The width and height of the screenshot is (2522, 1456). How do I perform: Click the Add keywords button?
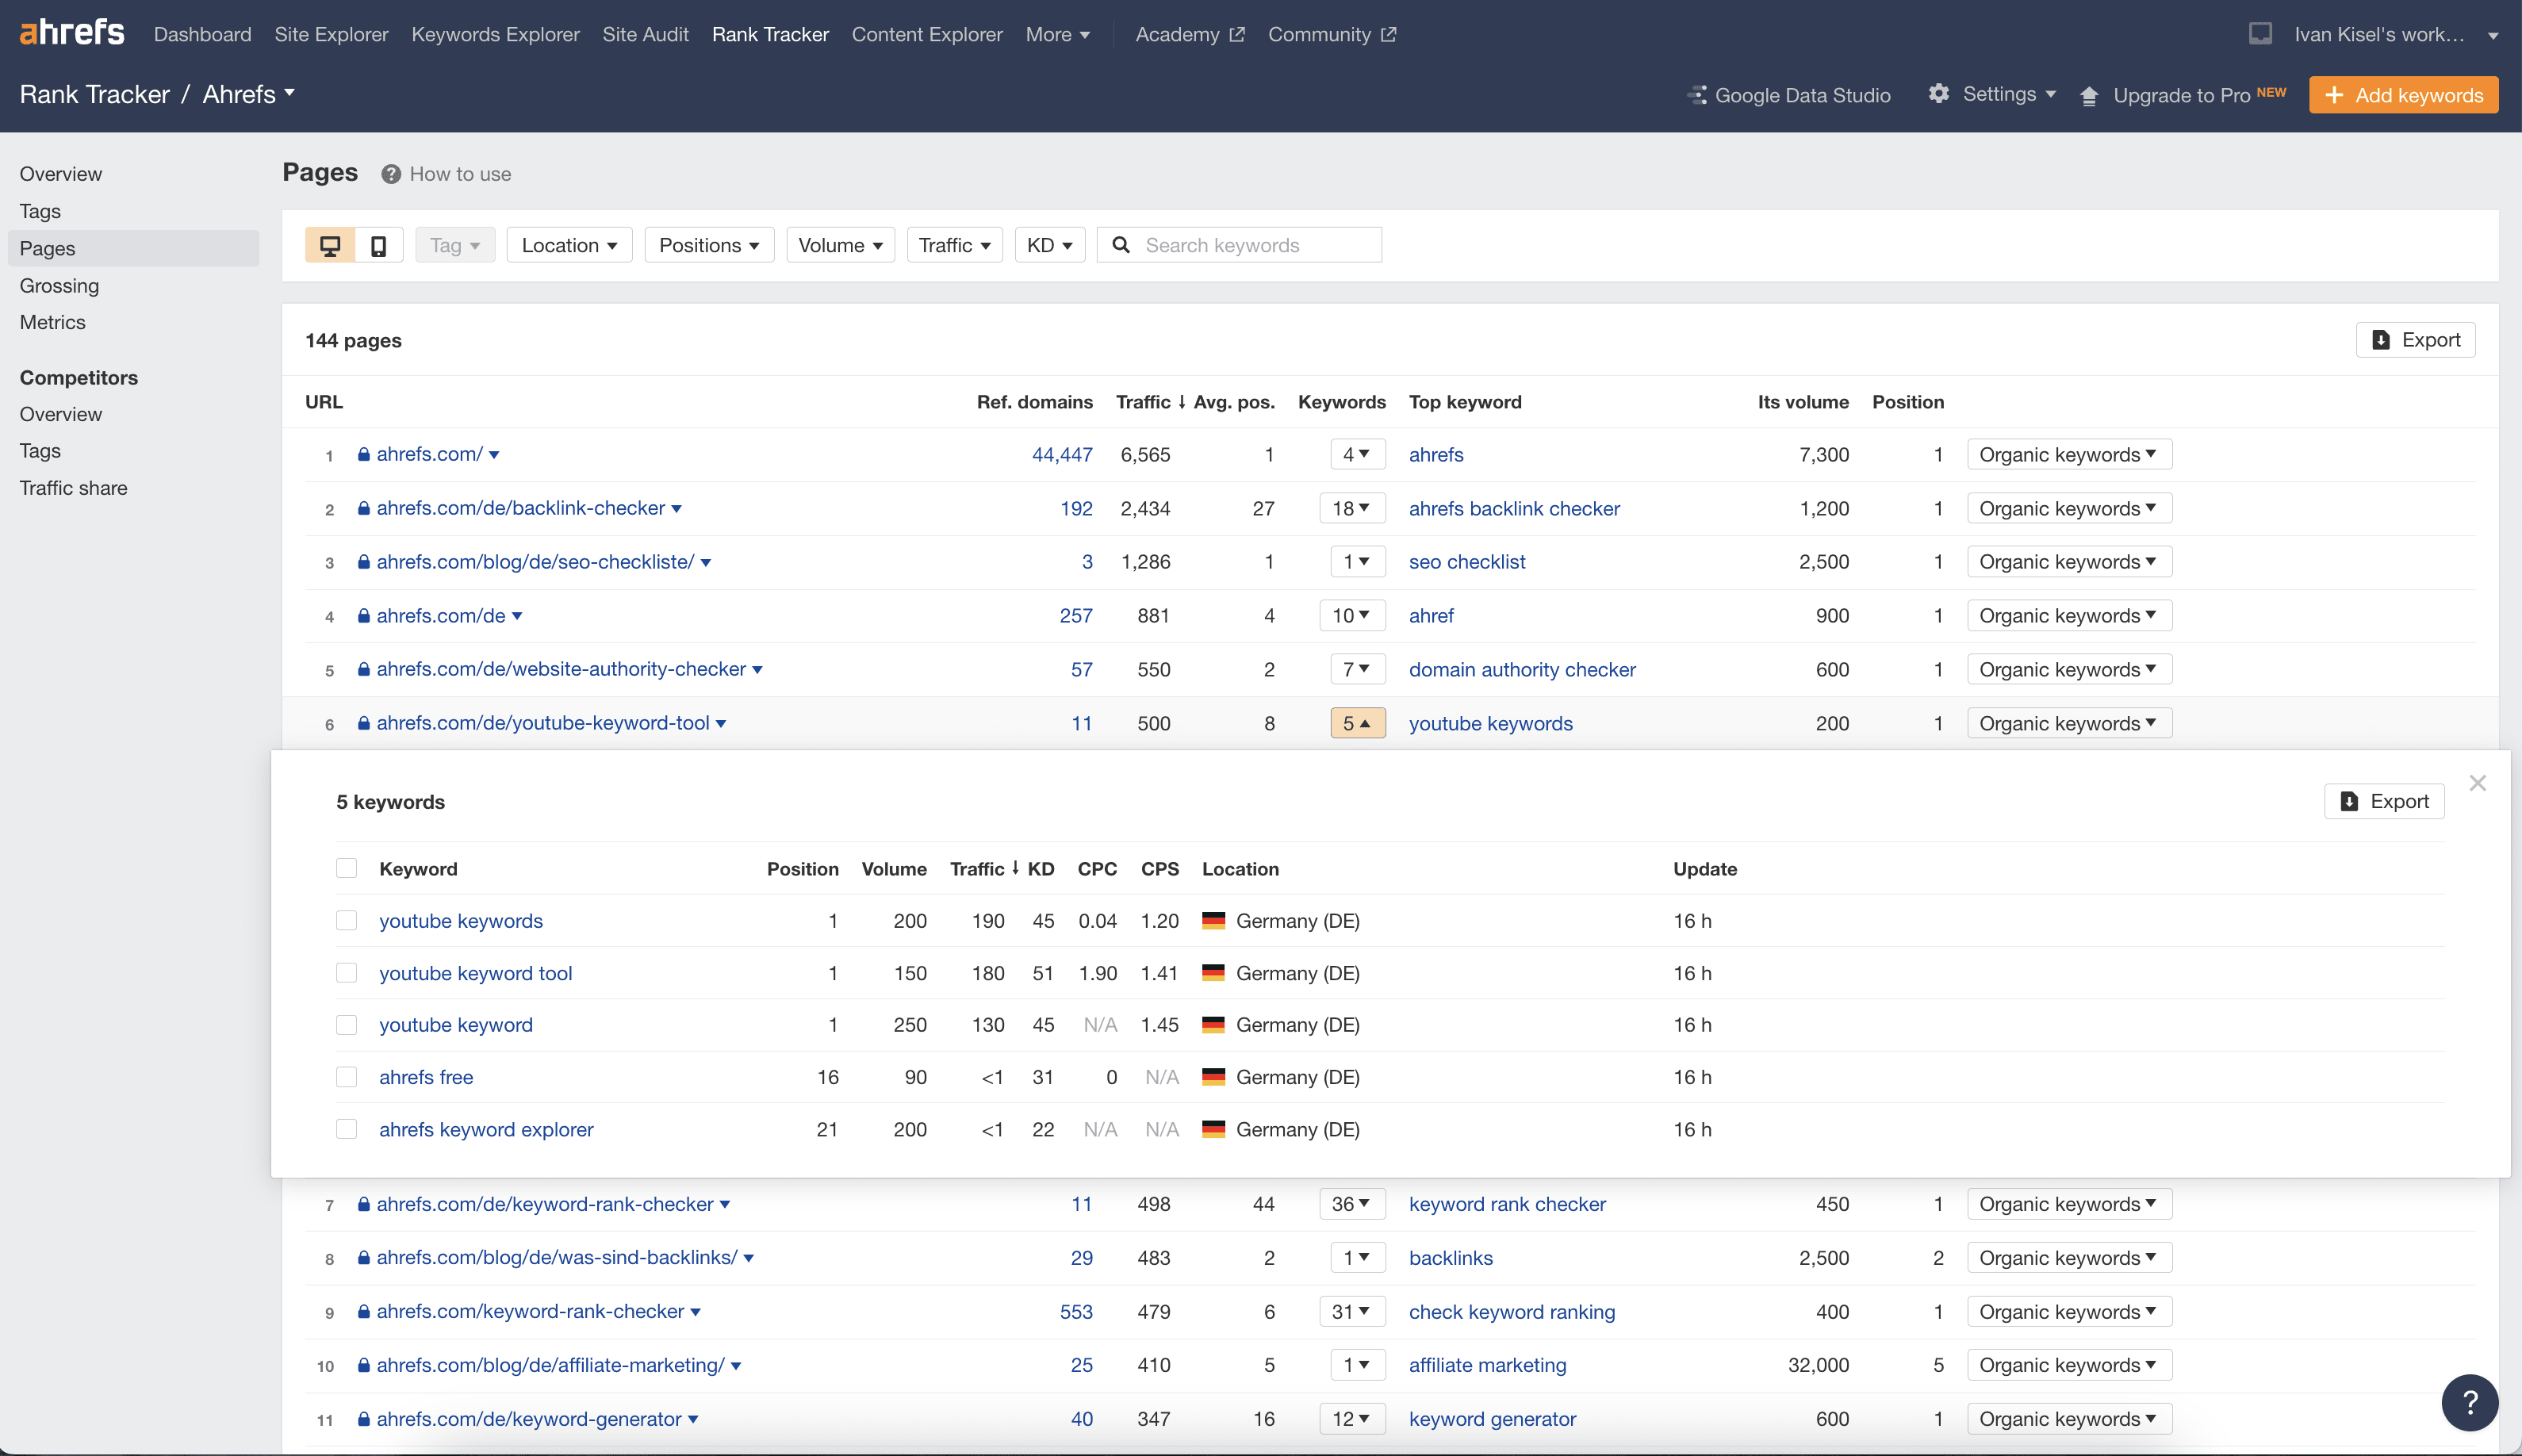click(x=2403, y=95)
